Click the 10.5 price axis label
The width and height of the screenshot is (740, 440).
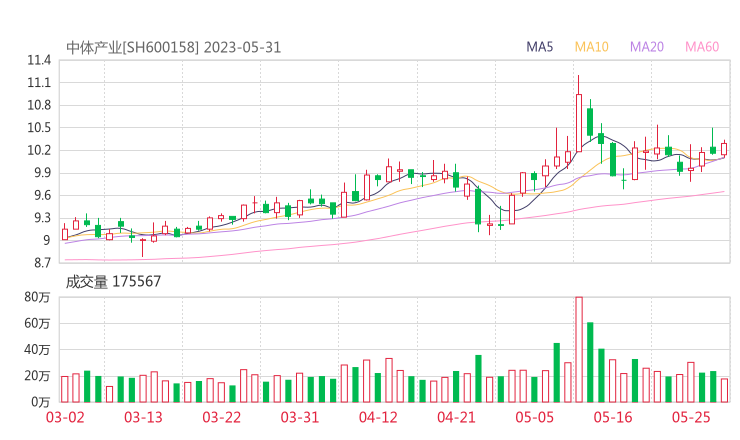39,128
